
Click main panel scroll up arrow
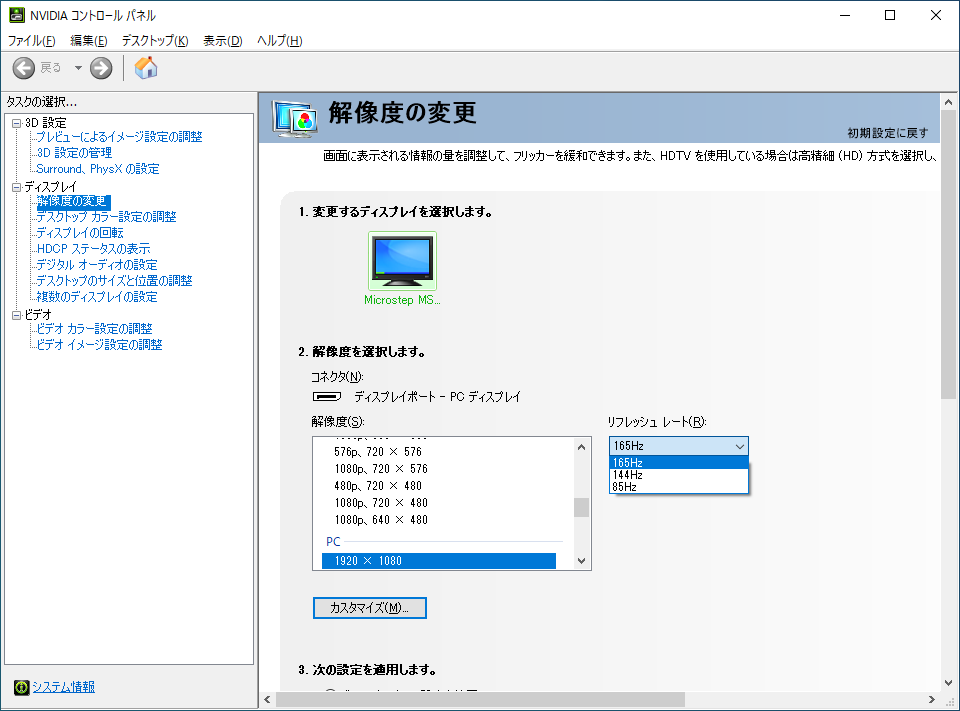(948, 102)
